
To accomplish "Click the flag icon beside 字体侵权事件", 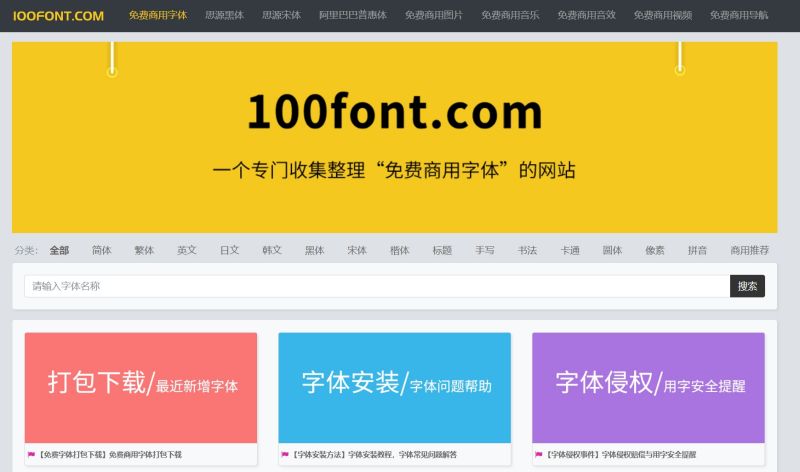I will 539,455.
